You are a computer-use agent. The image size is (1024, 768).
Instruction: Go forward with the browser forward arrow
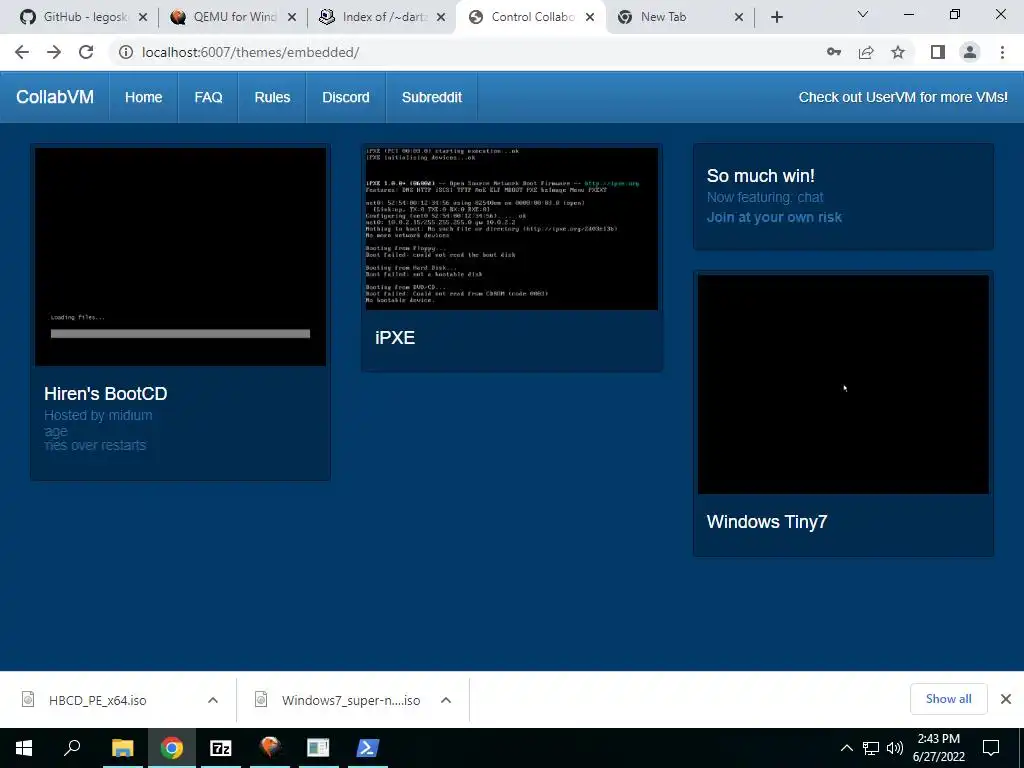[x=54, y=52]
